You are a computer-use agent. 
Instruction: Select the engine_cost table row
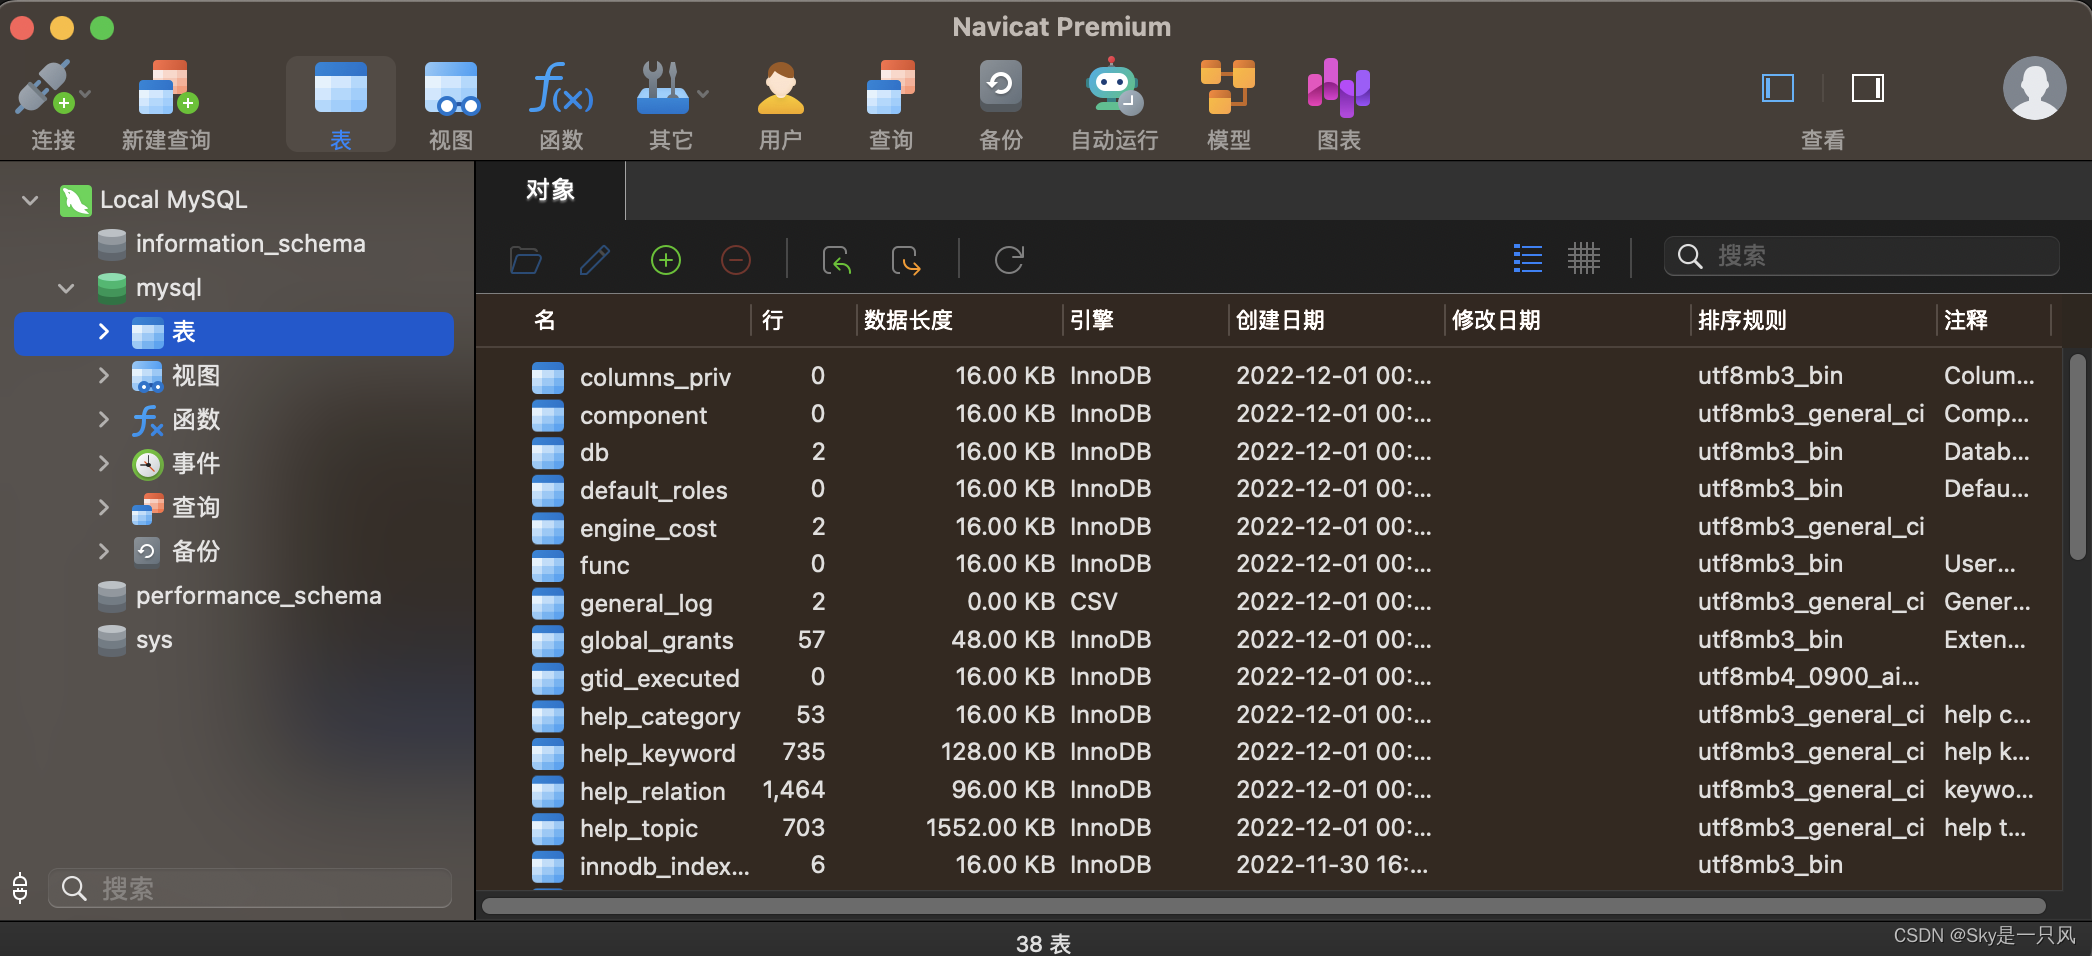[x=1268, y=527]
